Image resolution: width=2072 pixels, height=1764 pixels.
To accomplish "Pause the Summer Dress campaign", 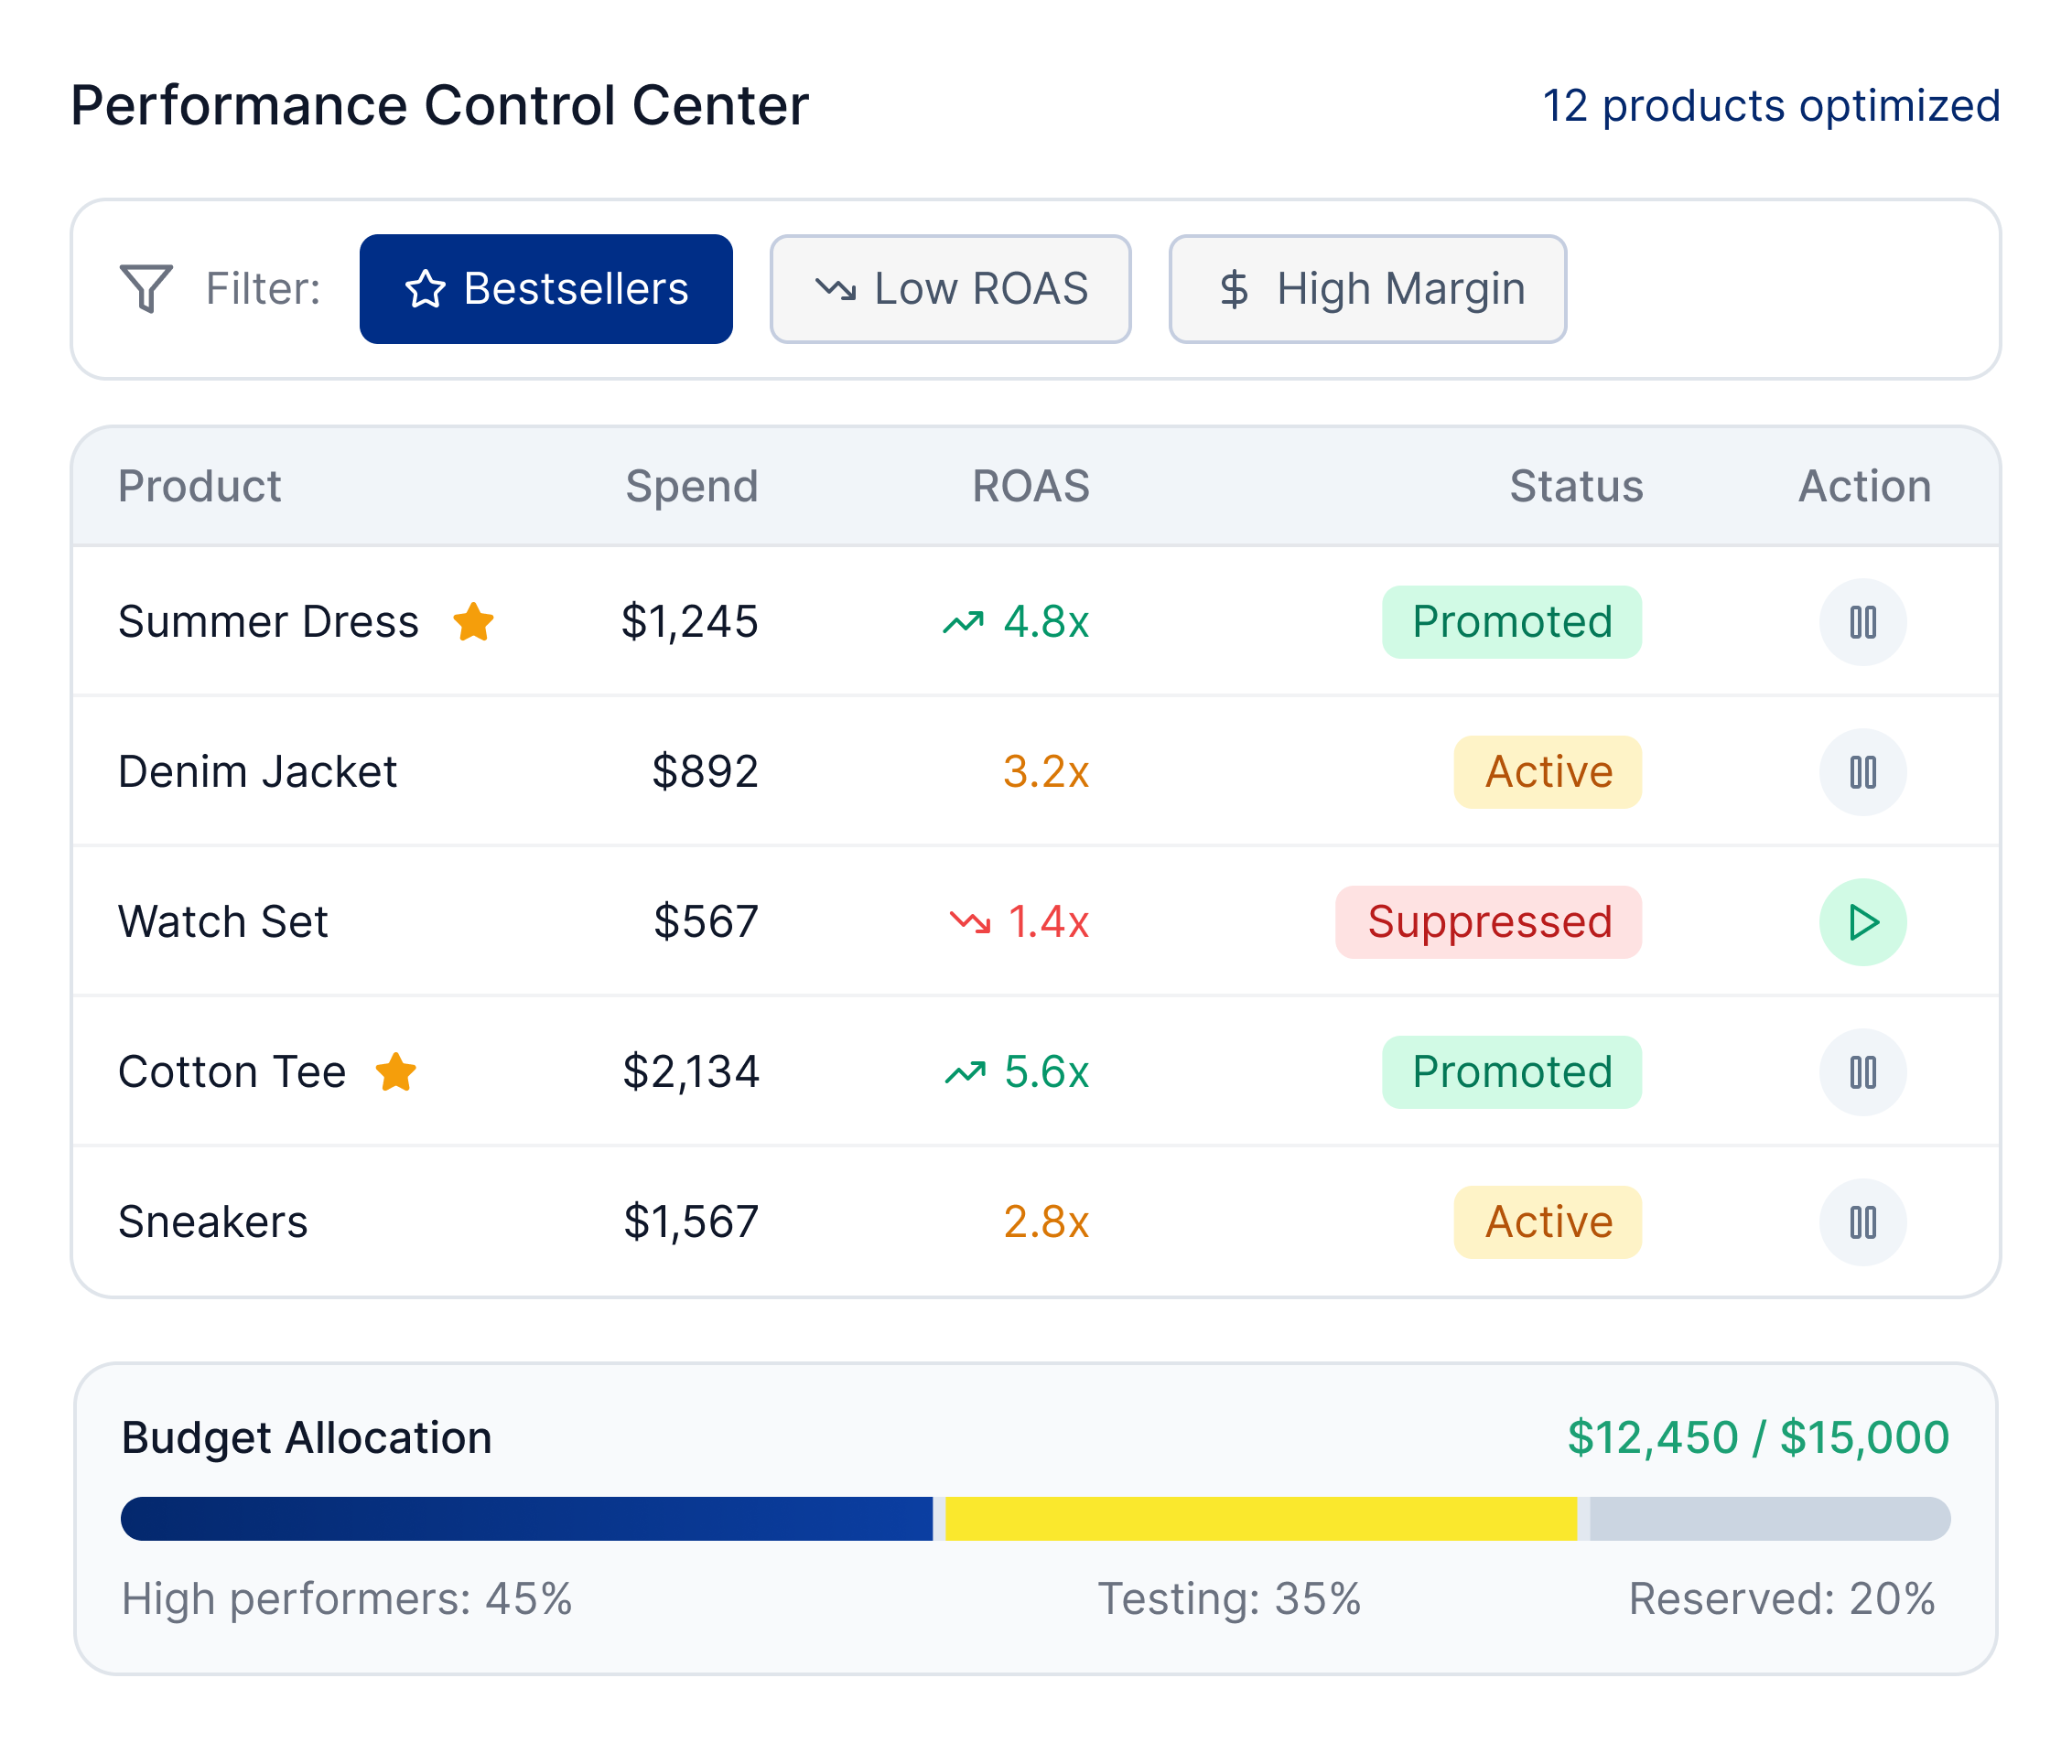I will 1862,622.
